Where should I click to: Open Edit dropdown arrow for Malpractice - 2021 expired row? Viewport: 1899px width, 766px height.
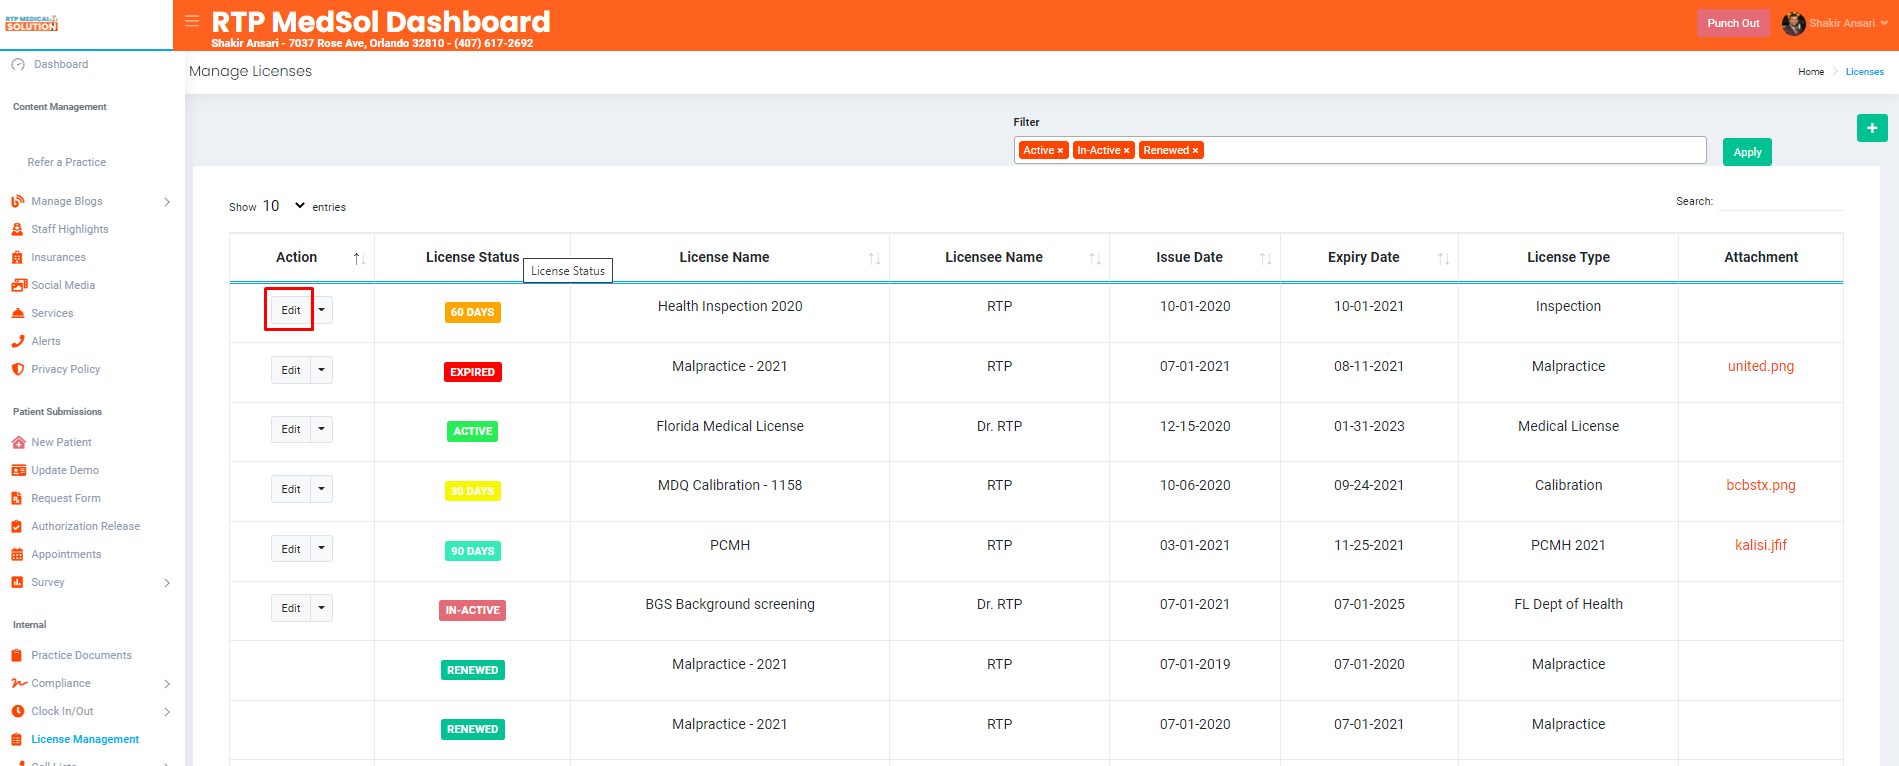pos(322,370)
